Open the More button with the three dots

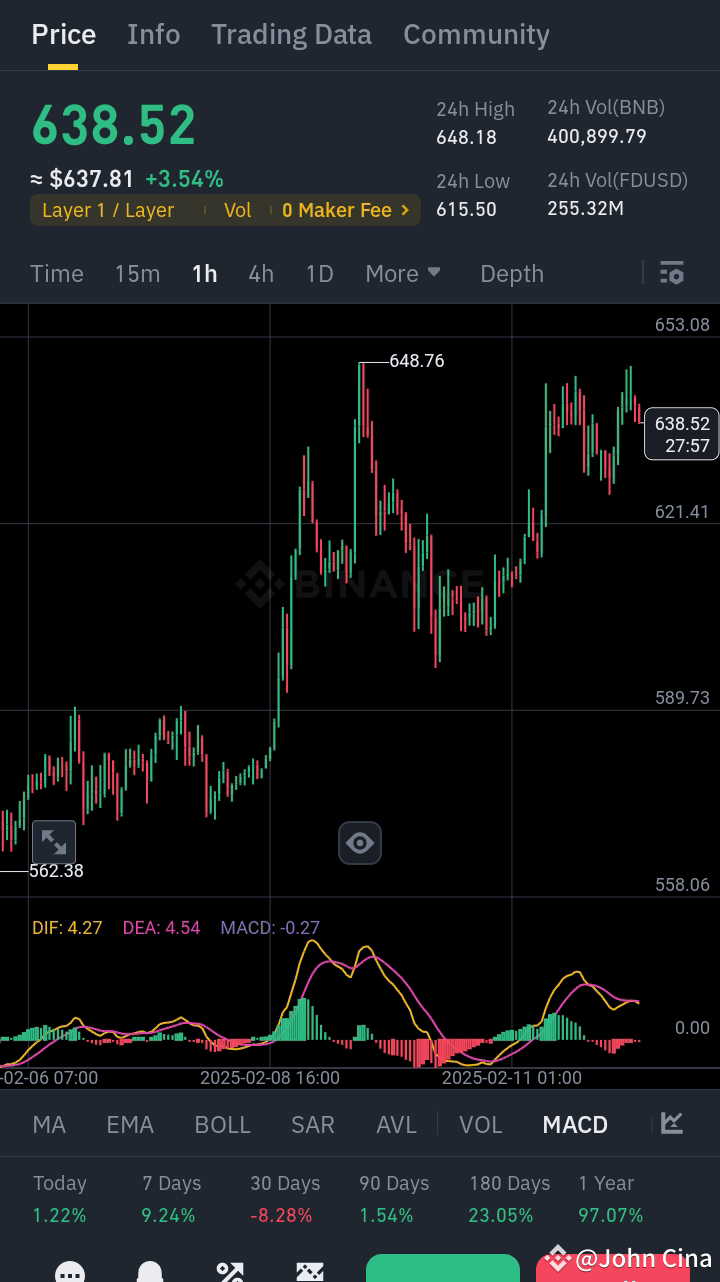(70, 1272)
